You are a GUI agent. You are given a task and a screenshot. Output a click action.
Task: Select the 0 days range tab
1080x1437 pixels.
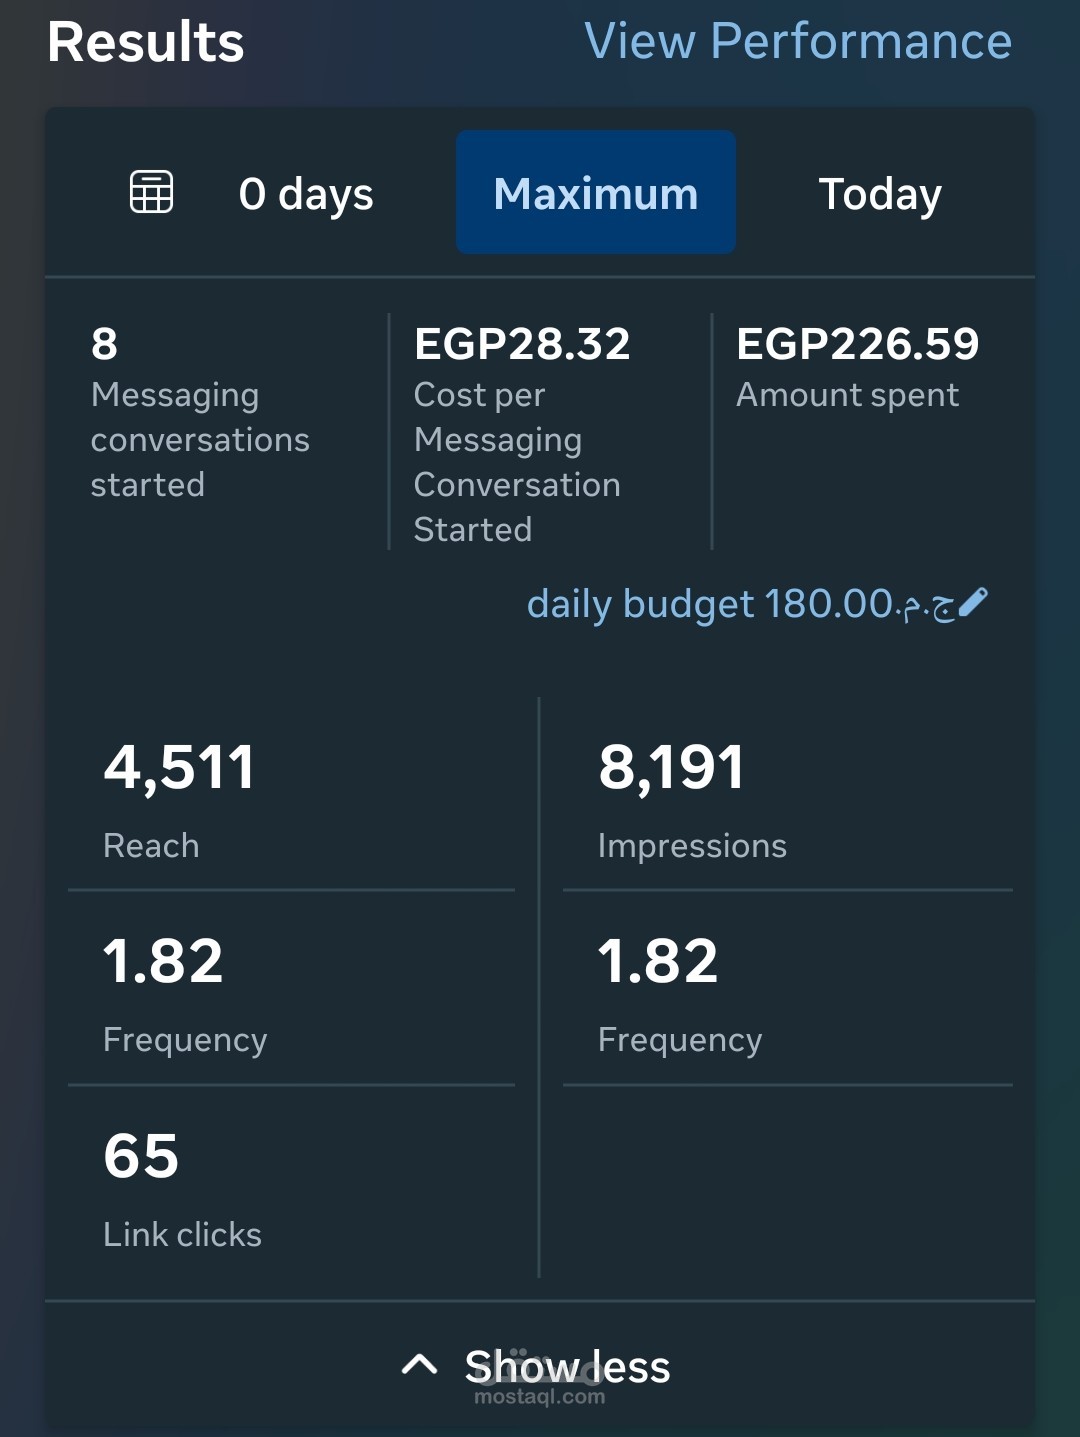pyautogui.click(x=306, y=194)
